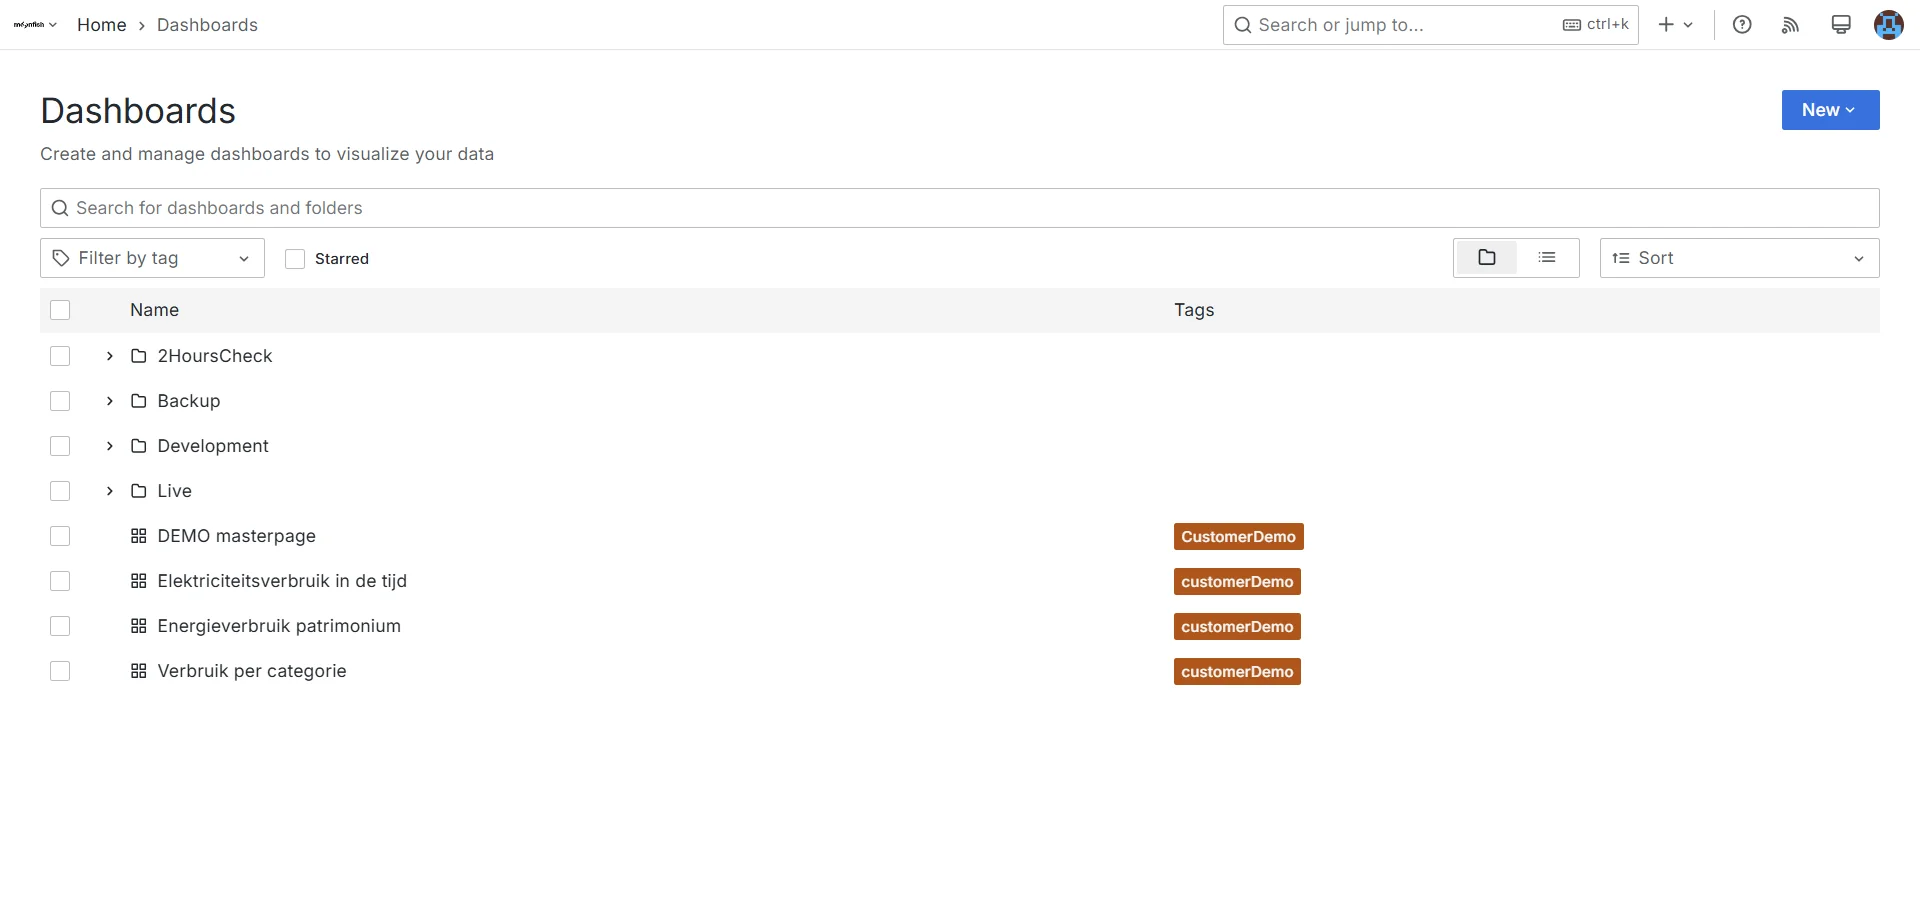Check the select-all checkbox in the header
The height and width of the screenshot is (912, 1920).
60,310
